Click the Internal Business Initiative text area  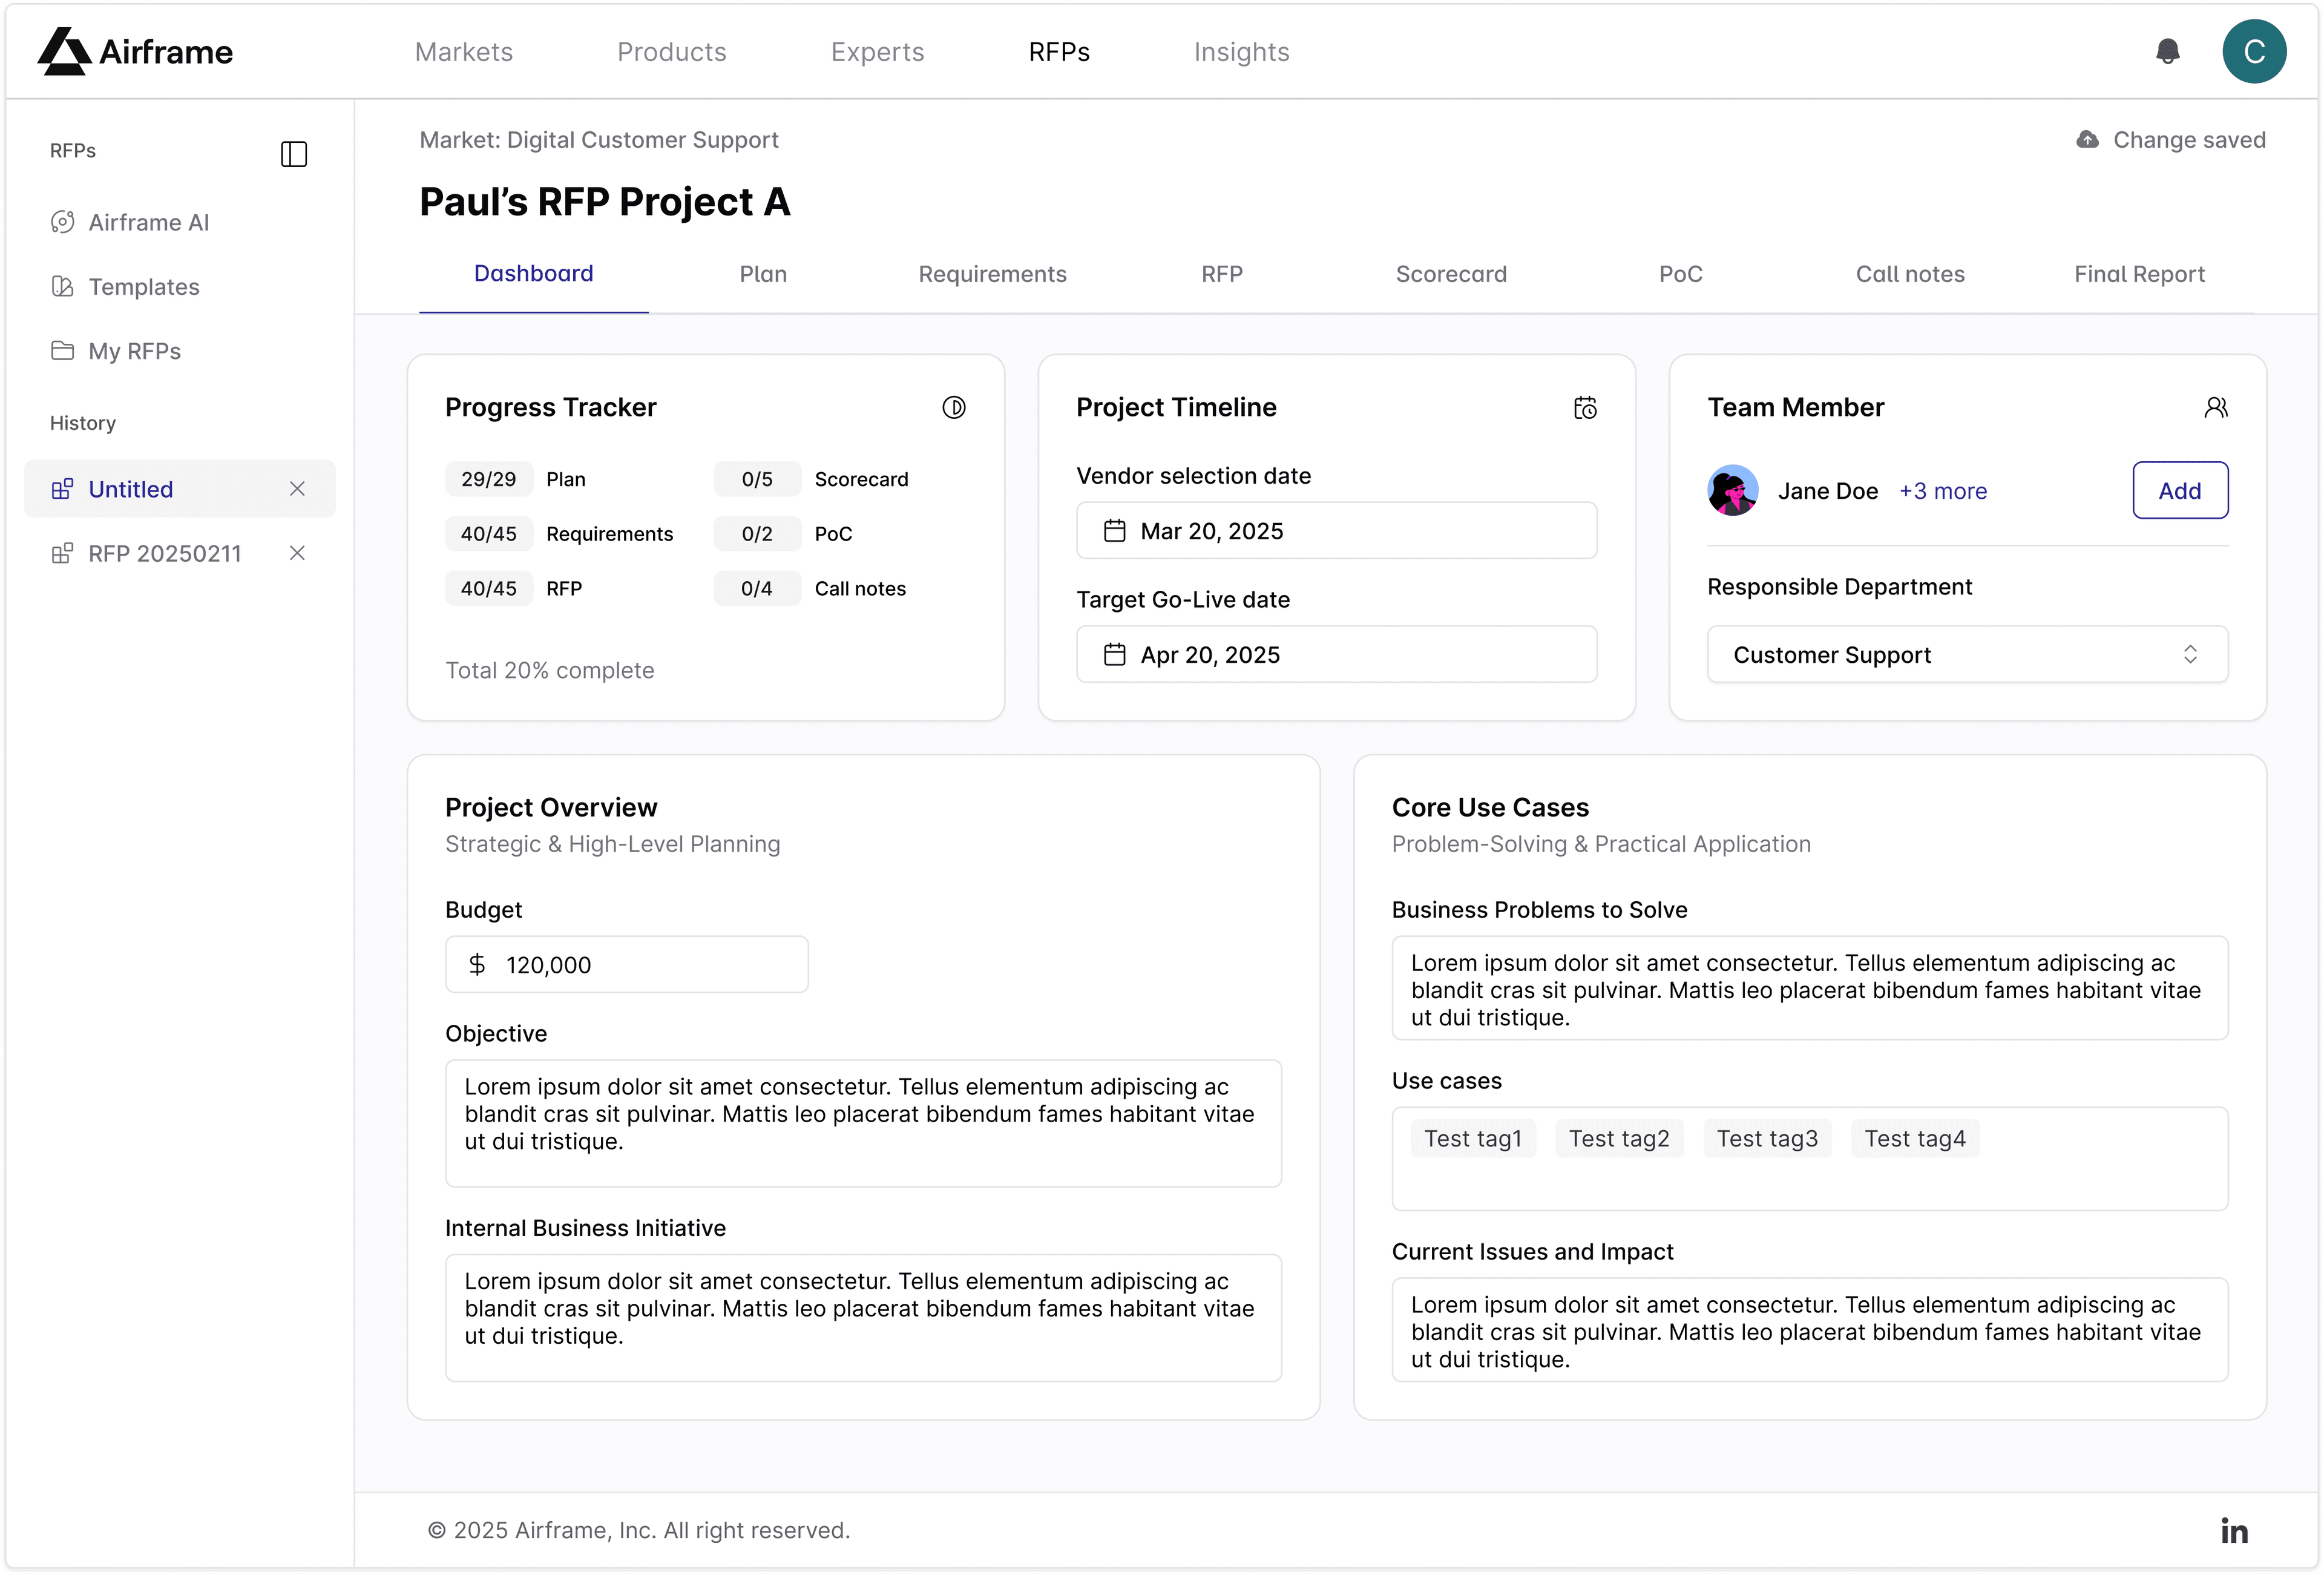[x=863, y=1318]
